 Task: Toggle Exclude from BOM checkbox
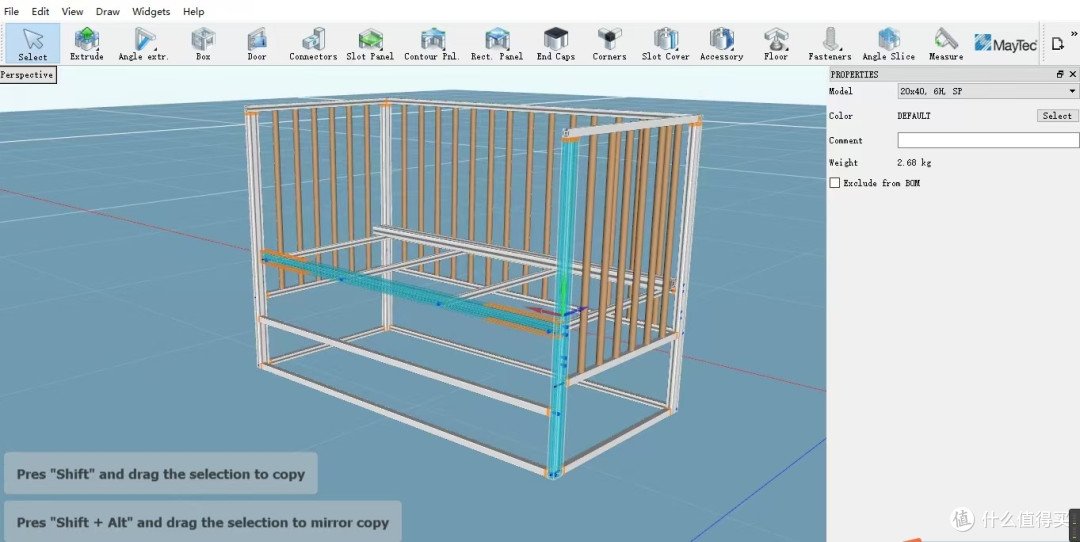point(835,183)
